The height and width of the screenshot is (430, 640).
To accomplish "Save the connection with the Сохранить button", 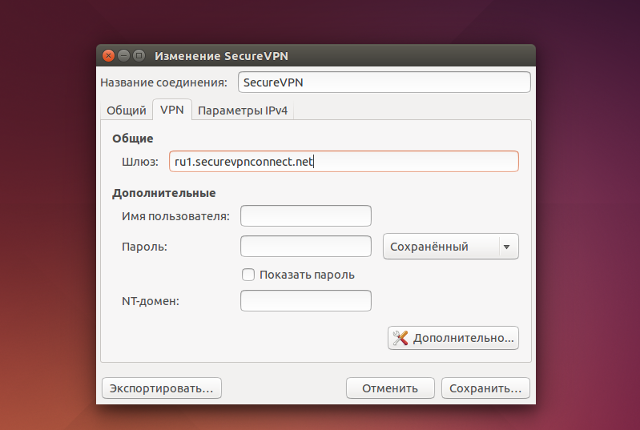I will [x=485, y=388].
